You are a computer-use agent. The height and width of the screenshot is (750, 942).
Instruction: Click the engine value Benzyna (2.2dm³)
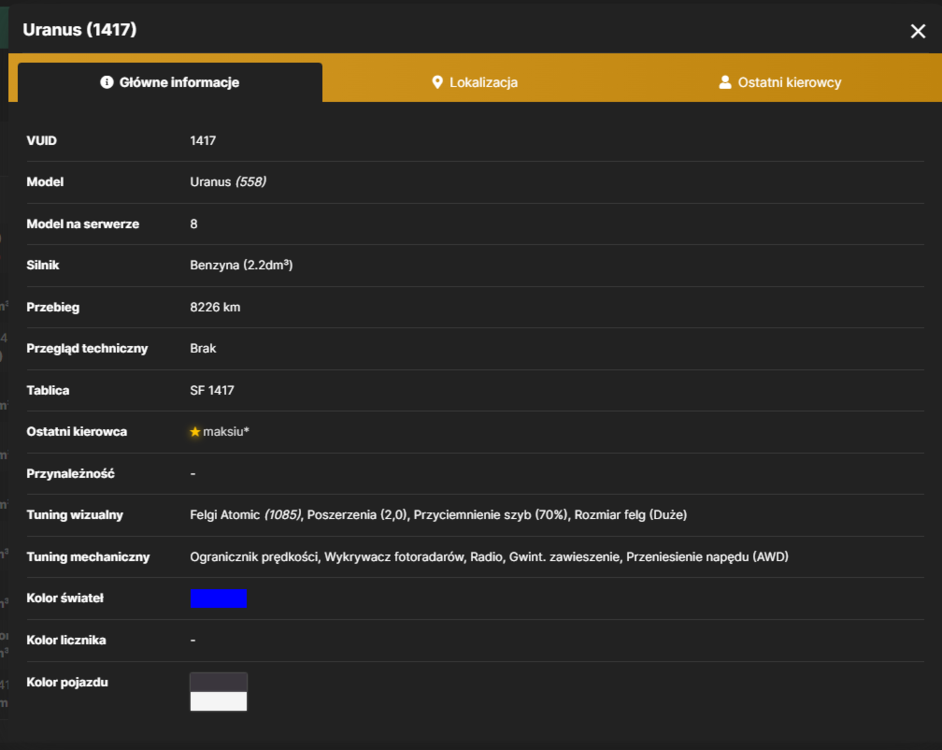pos(242,265)
